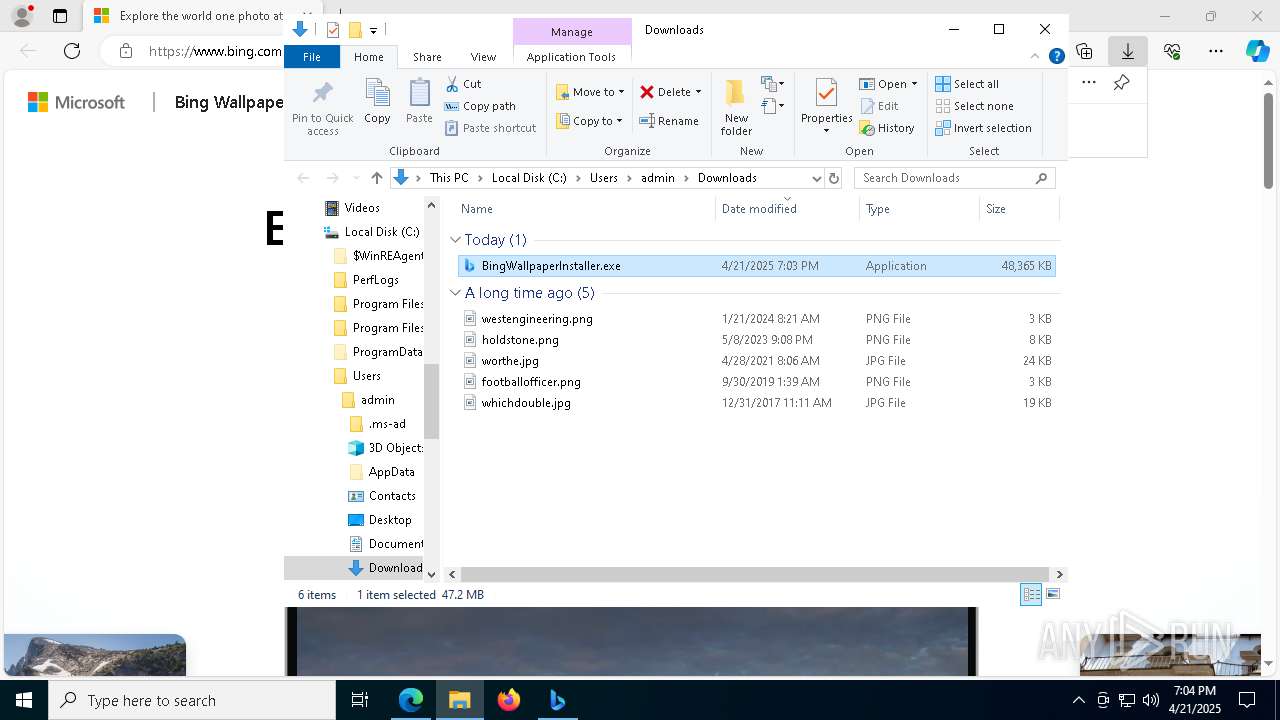
Task: Open Edge downloads icon in browser
Action: pos(1127,51)
